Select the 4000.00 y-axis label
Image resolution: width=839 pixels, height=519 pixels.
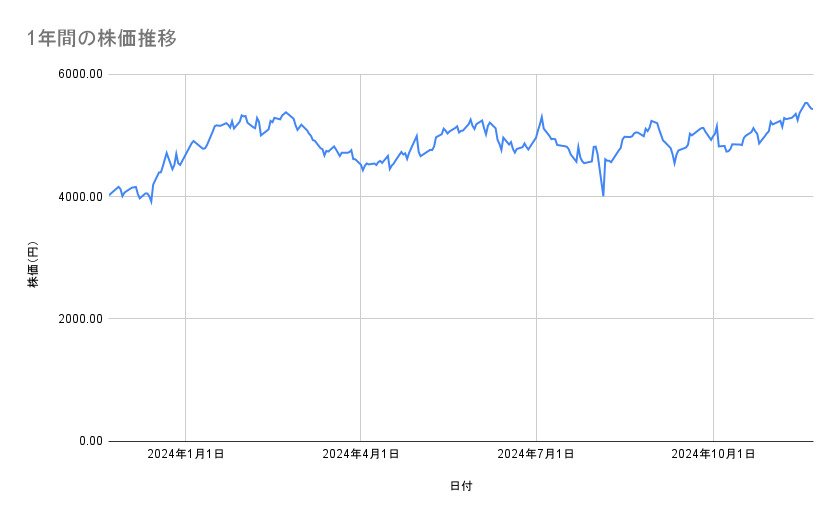tap(79, 197)
